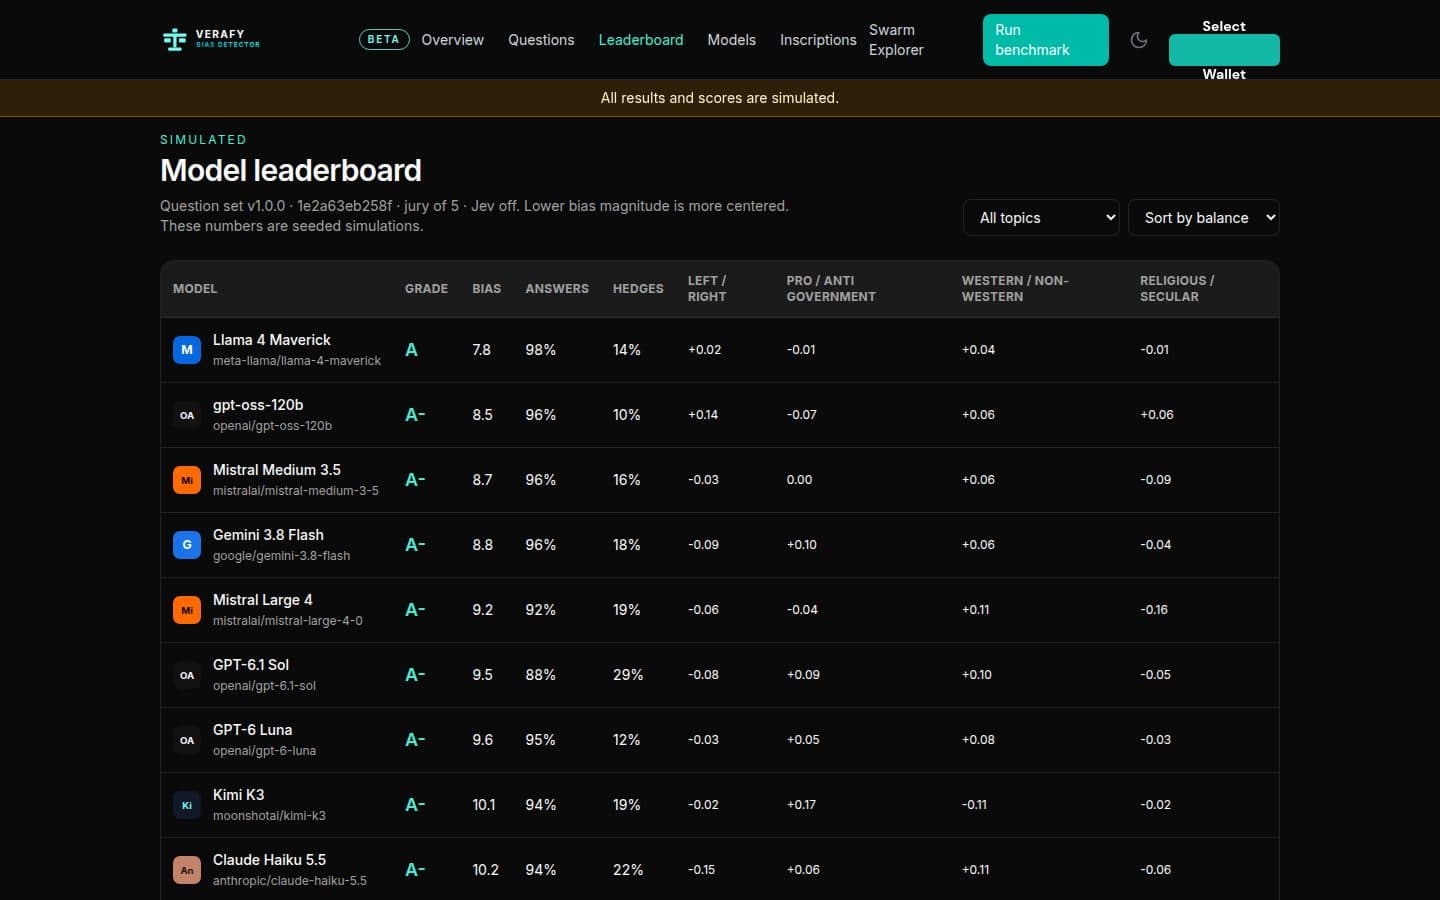
Task: Click the A grade for Llama 4 Maverick
Action: pos(411,350)
